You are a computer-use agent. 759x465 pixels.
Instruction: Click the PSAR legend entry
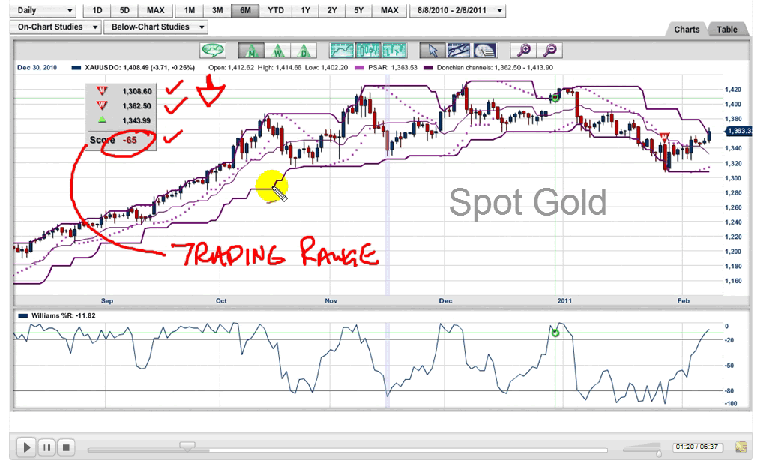pyautogui.click(x=386, y=68)
